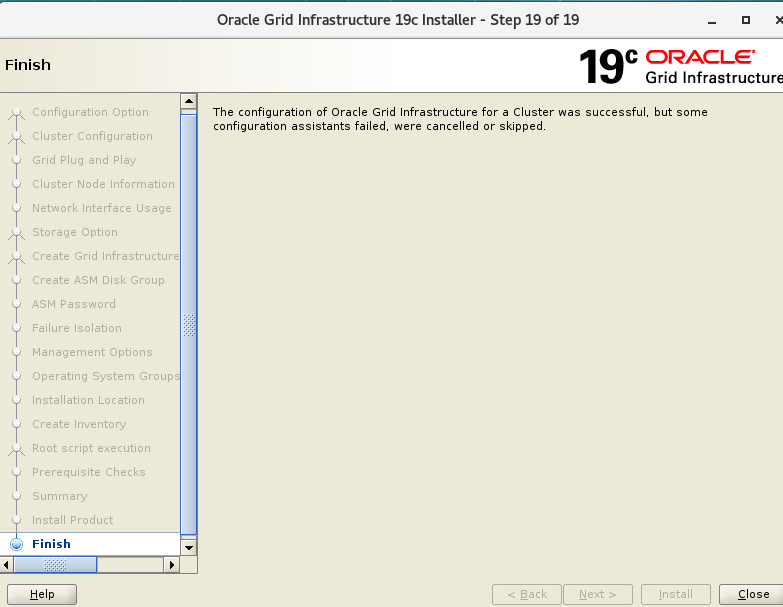Click the Oracle 19c Grid Infrastructure logo
Image resolution: width=783 pixels, height=607 pixels.
click(x=680, y=66)
